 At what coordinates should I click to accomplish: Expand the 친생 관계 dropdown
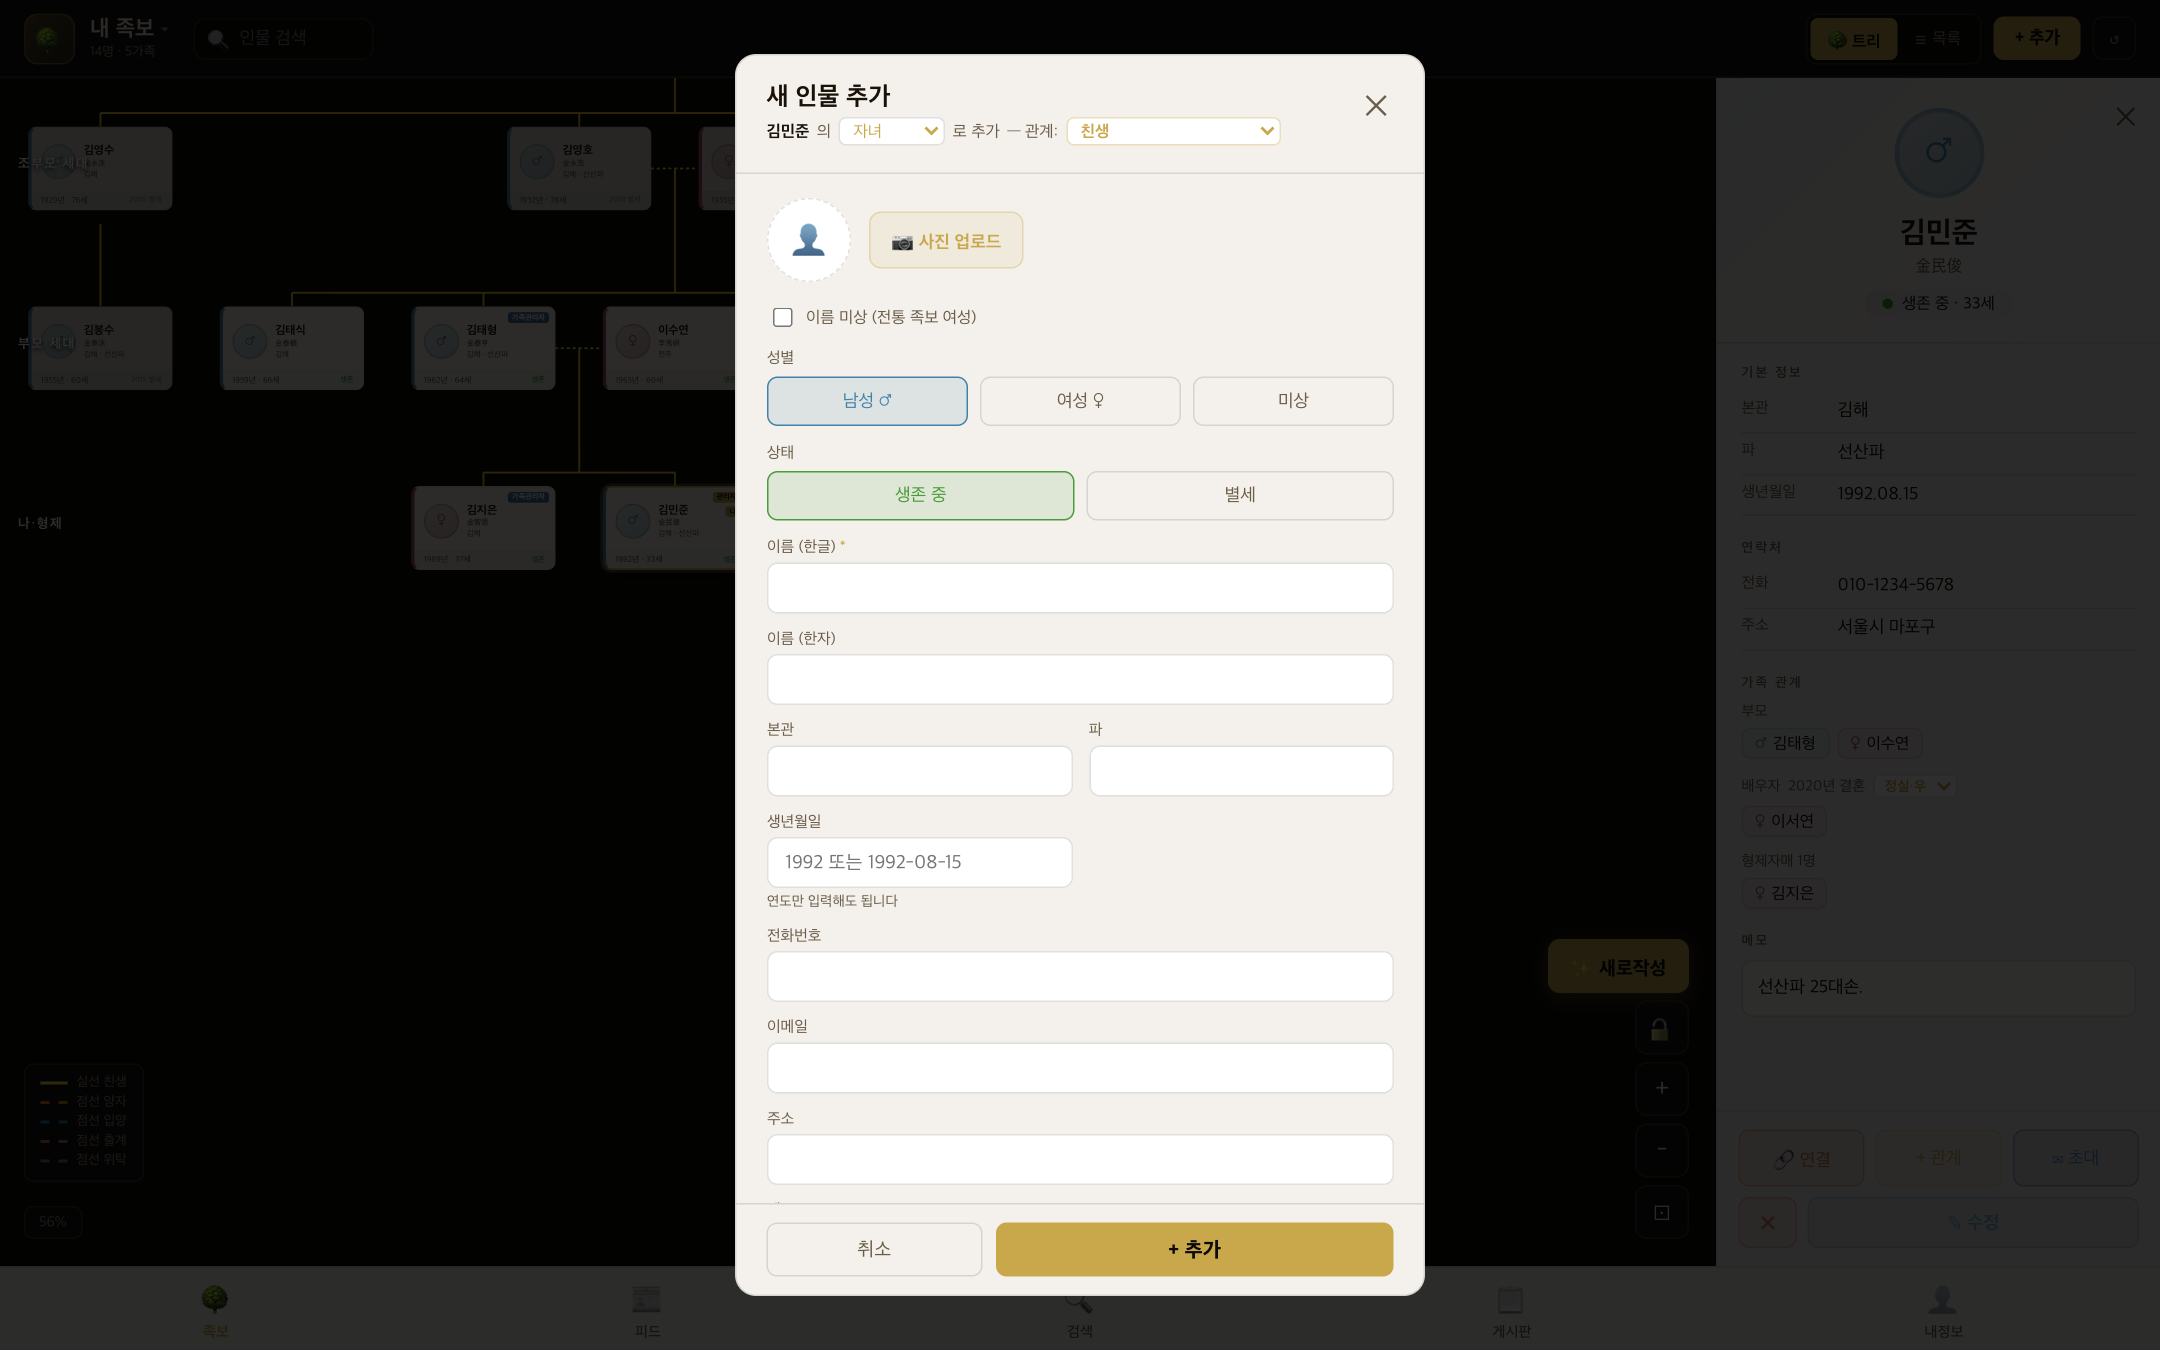point(1174,131)
